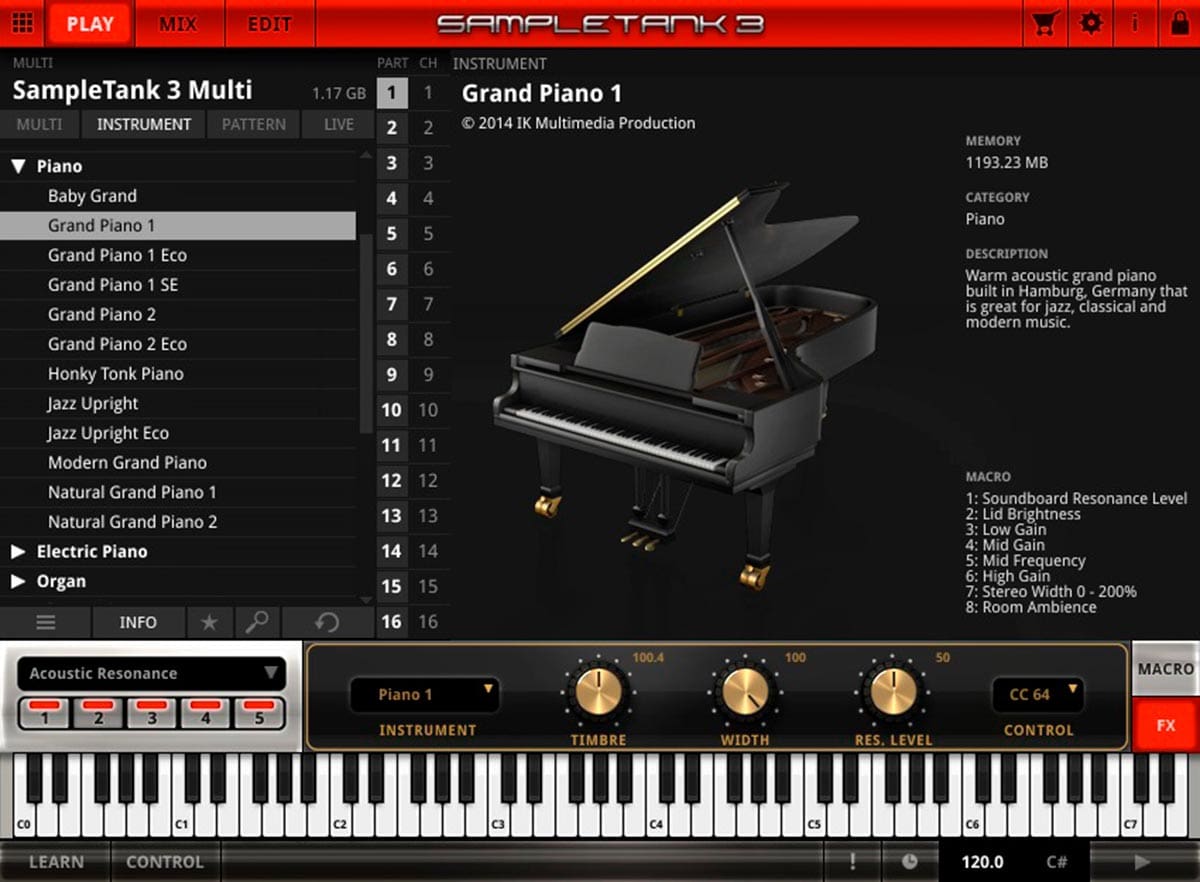Image resolution: width=1200 pixels, height=882 pixels.
Task: Toggle effect slot 3 button
Action: click(152, 713)
